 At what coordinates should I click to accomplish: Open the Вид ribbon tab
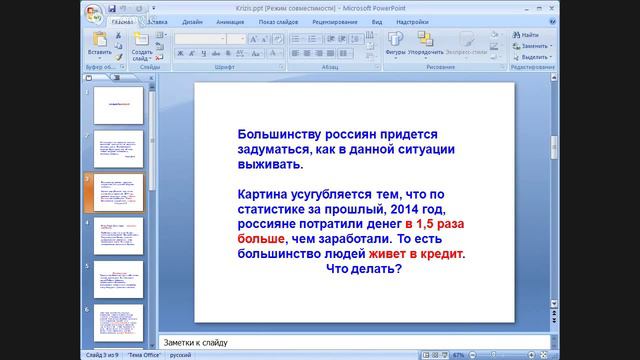click(377, 22)
